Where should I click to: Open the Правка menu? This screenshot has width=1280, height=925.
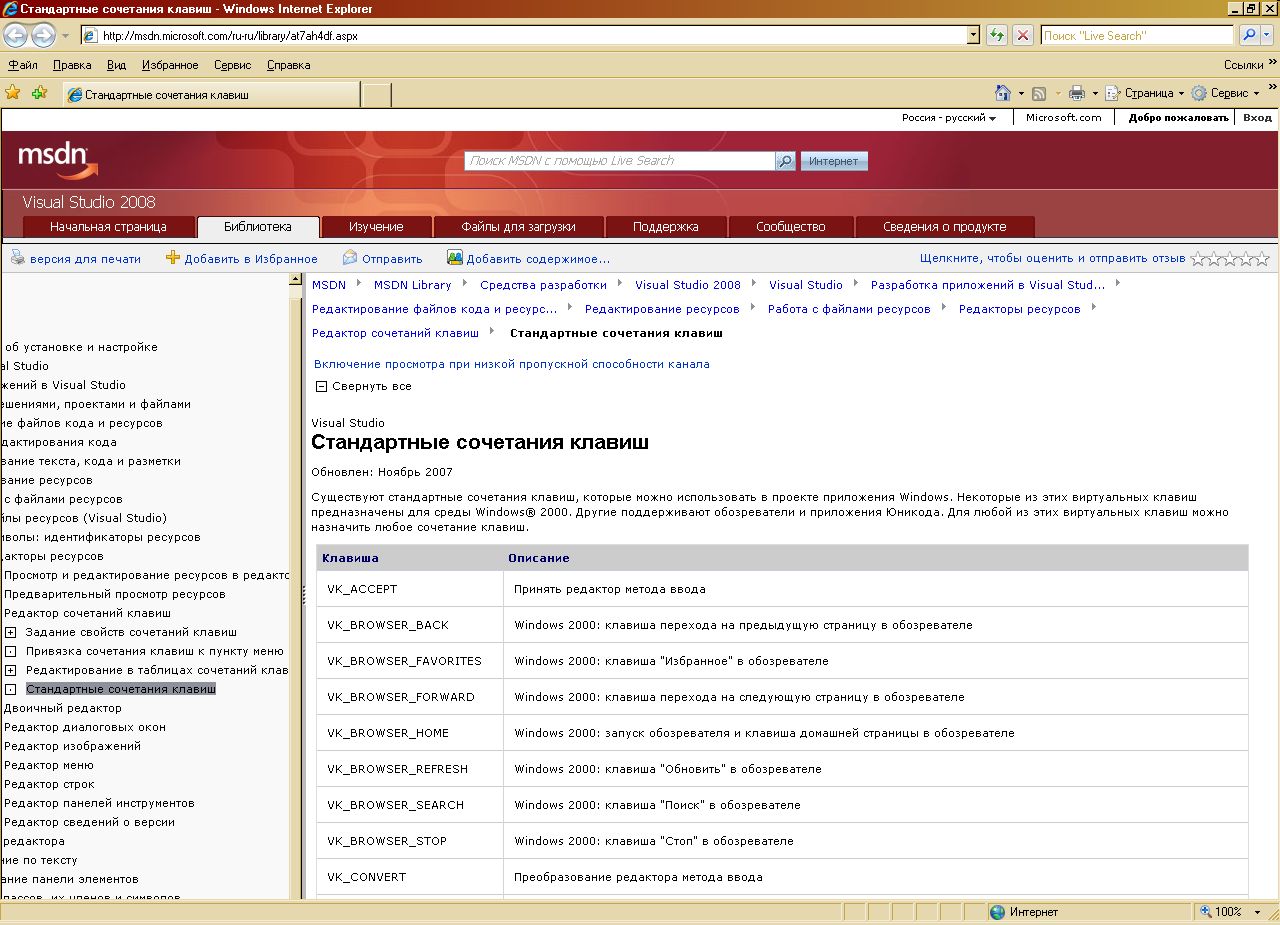[72, 65]
